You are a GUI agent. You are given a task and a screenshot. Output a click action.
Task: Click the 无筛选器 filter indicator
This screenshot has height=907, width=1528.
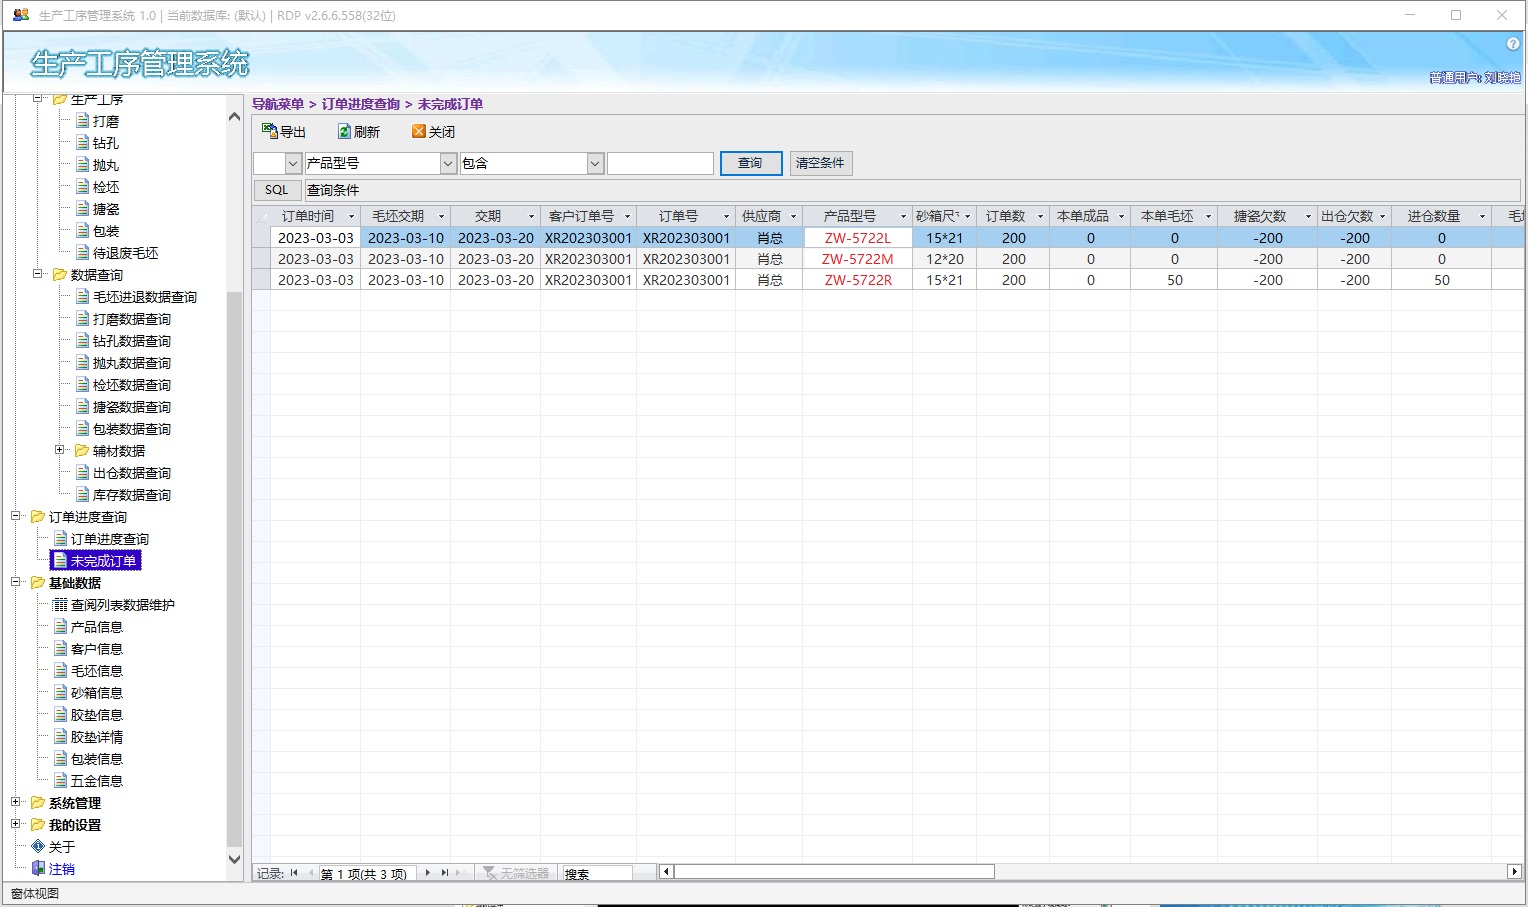pyautogui.click(x=517, y=873)
